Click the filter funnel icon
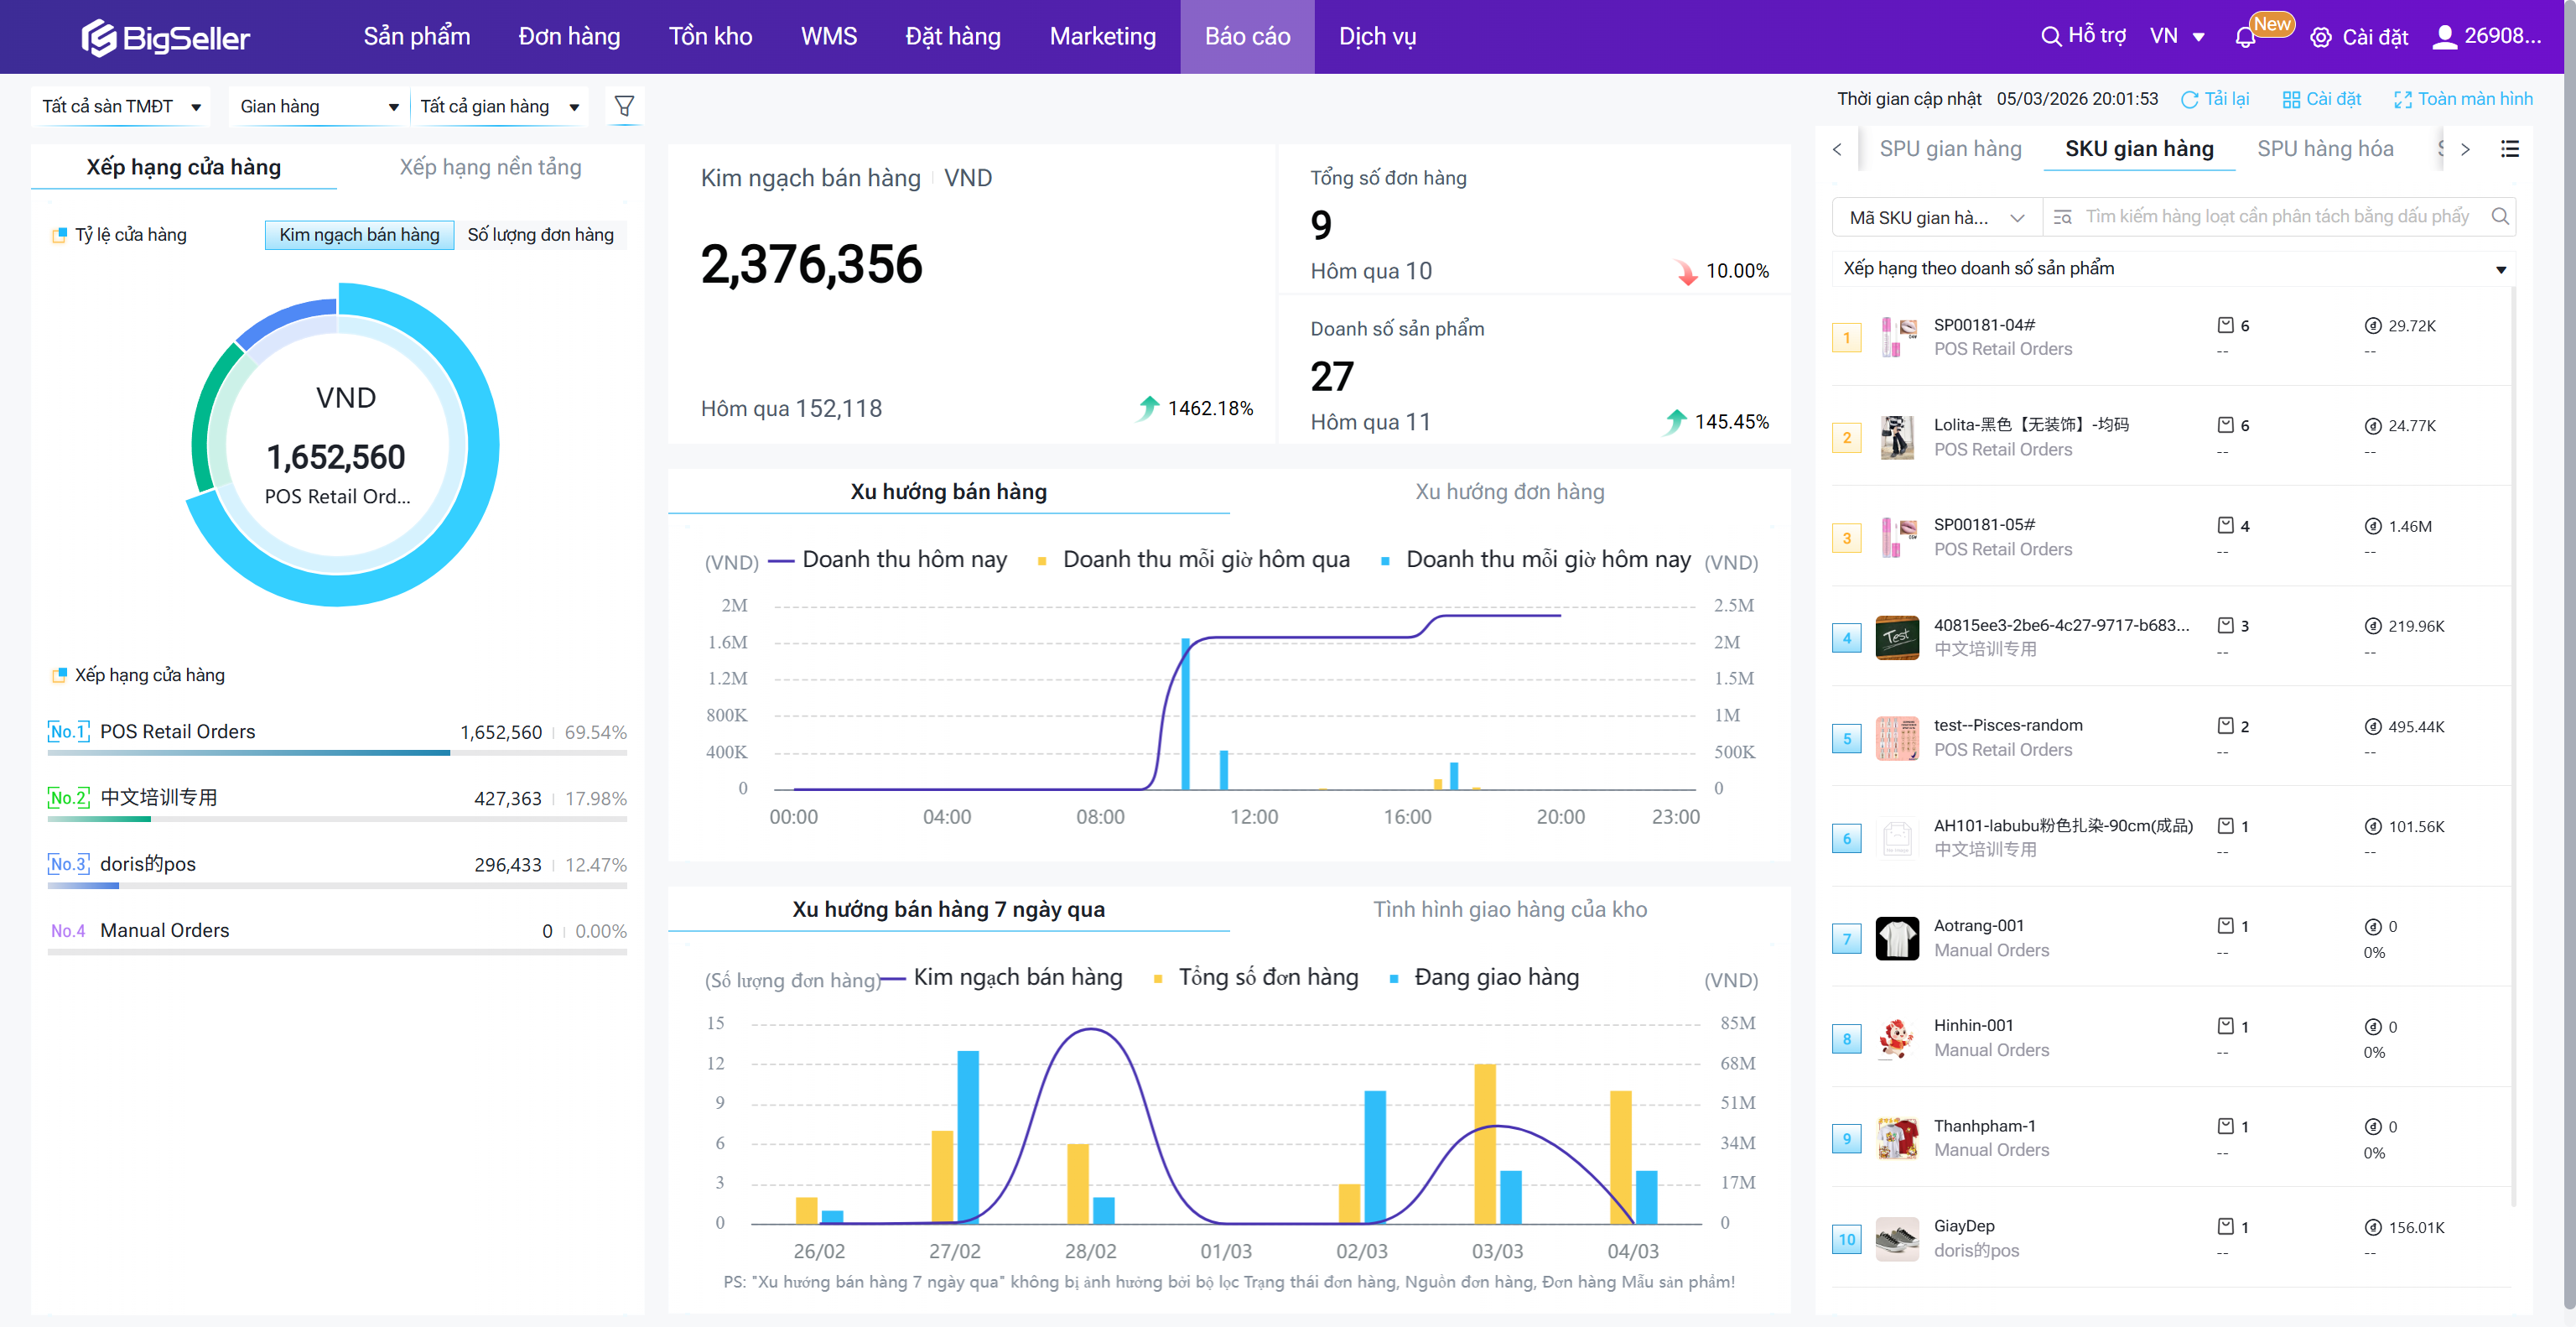 pos(624,106)
